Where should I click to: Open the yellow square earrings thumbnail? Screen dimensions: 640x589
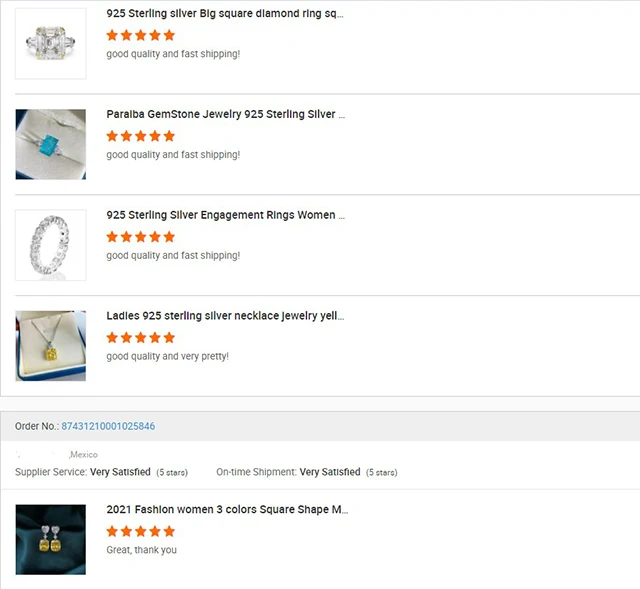(50, 540)
